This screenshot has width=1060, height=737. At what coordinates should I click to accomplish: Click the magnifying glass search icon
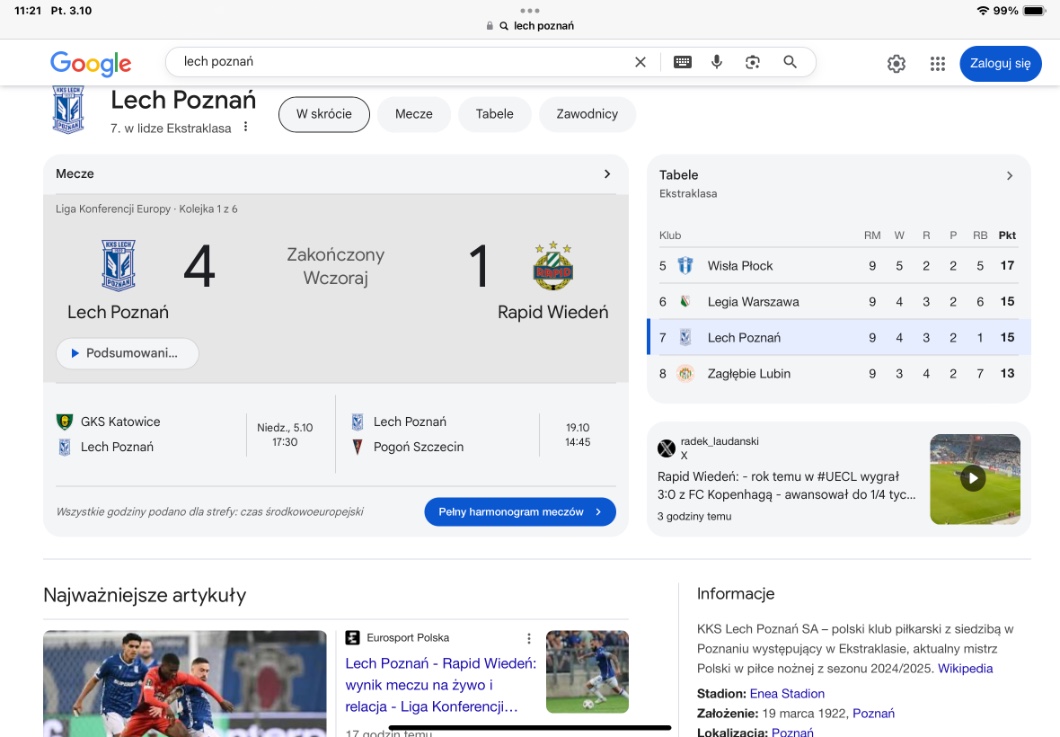point(790,62)
